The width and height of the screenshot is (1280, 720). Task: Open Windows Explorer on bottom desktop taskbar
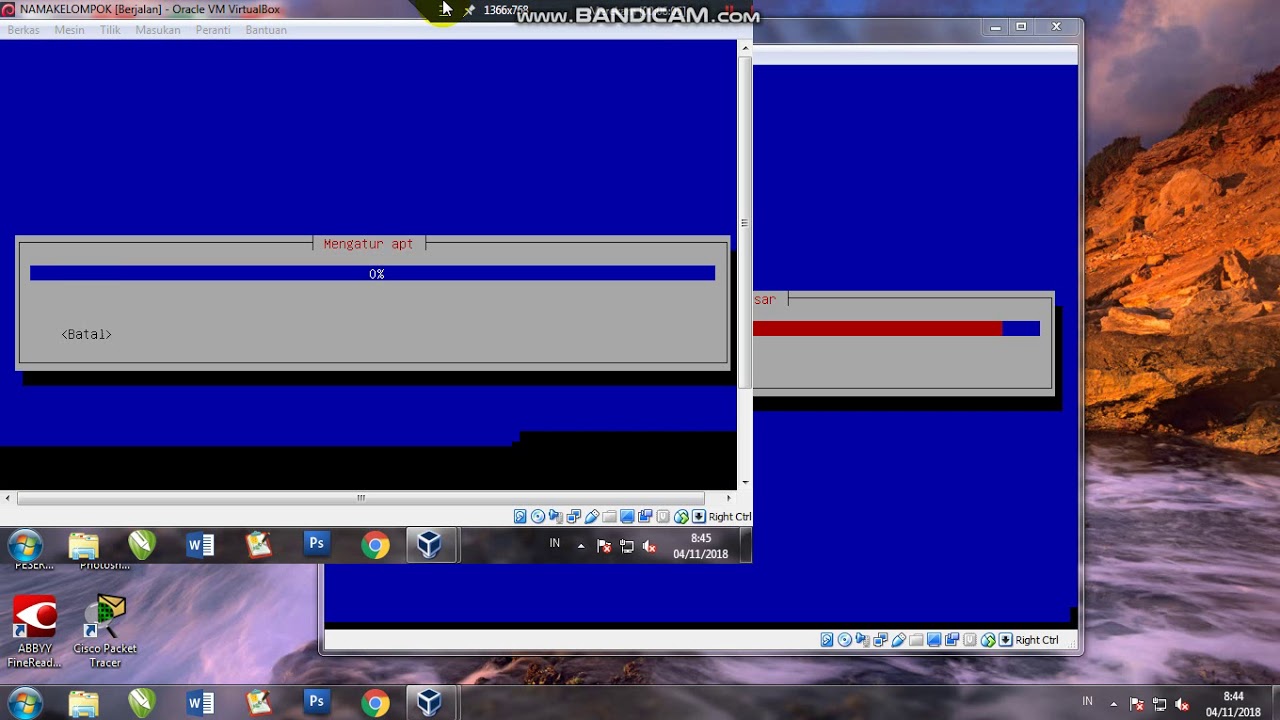(84, 703)
